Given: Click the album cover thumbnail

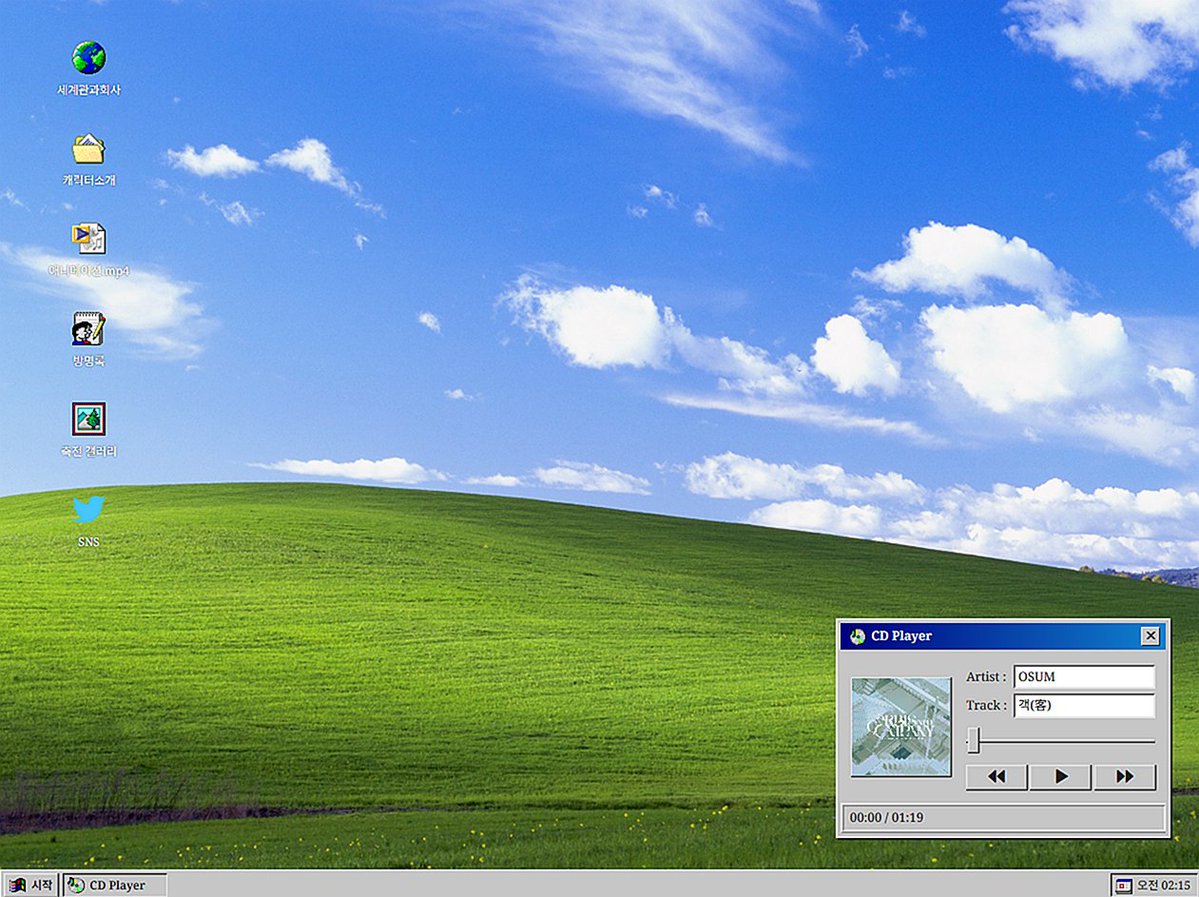Looking at the screenshot, I should tap(901, 726).
